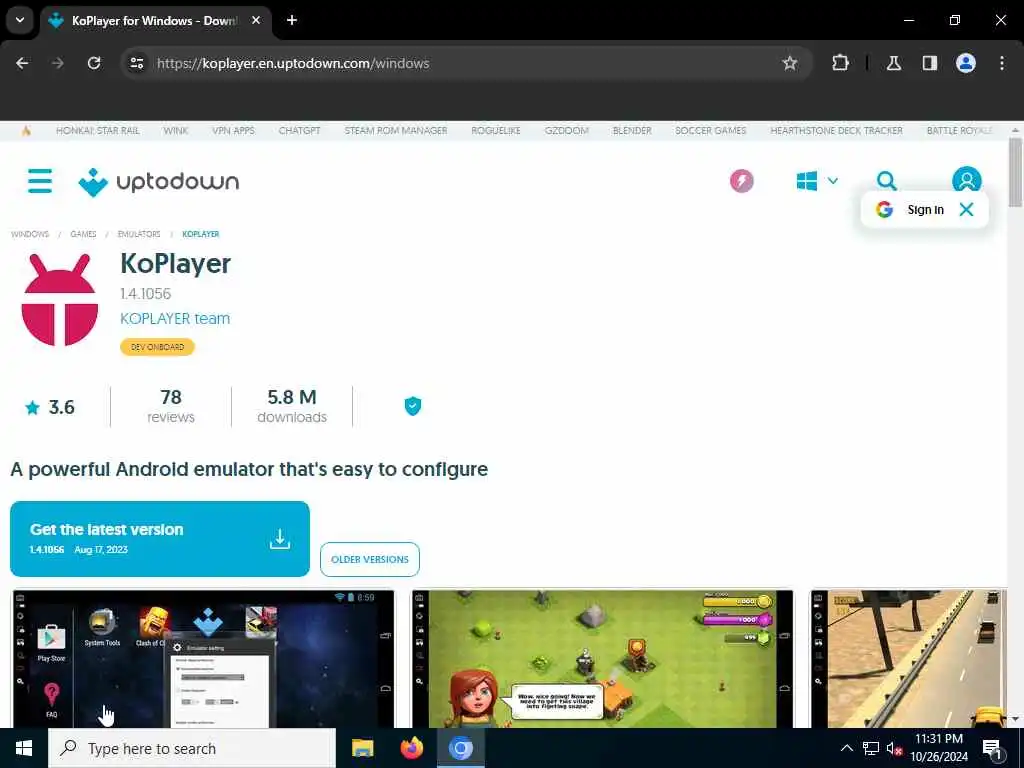The height and width of the screenshot is (768, 1024).
Task: Open Chrome three-dot menu
Action: 1001,63
